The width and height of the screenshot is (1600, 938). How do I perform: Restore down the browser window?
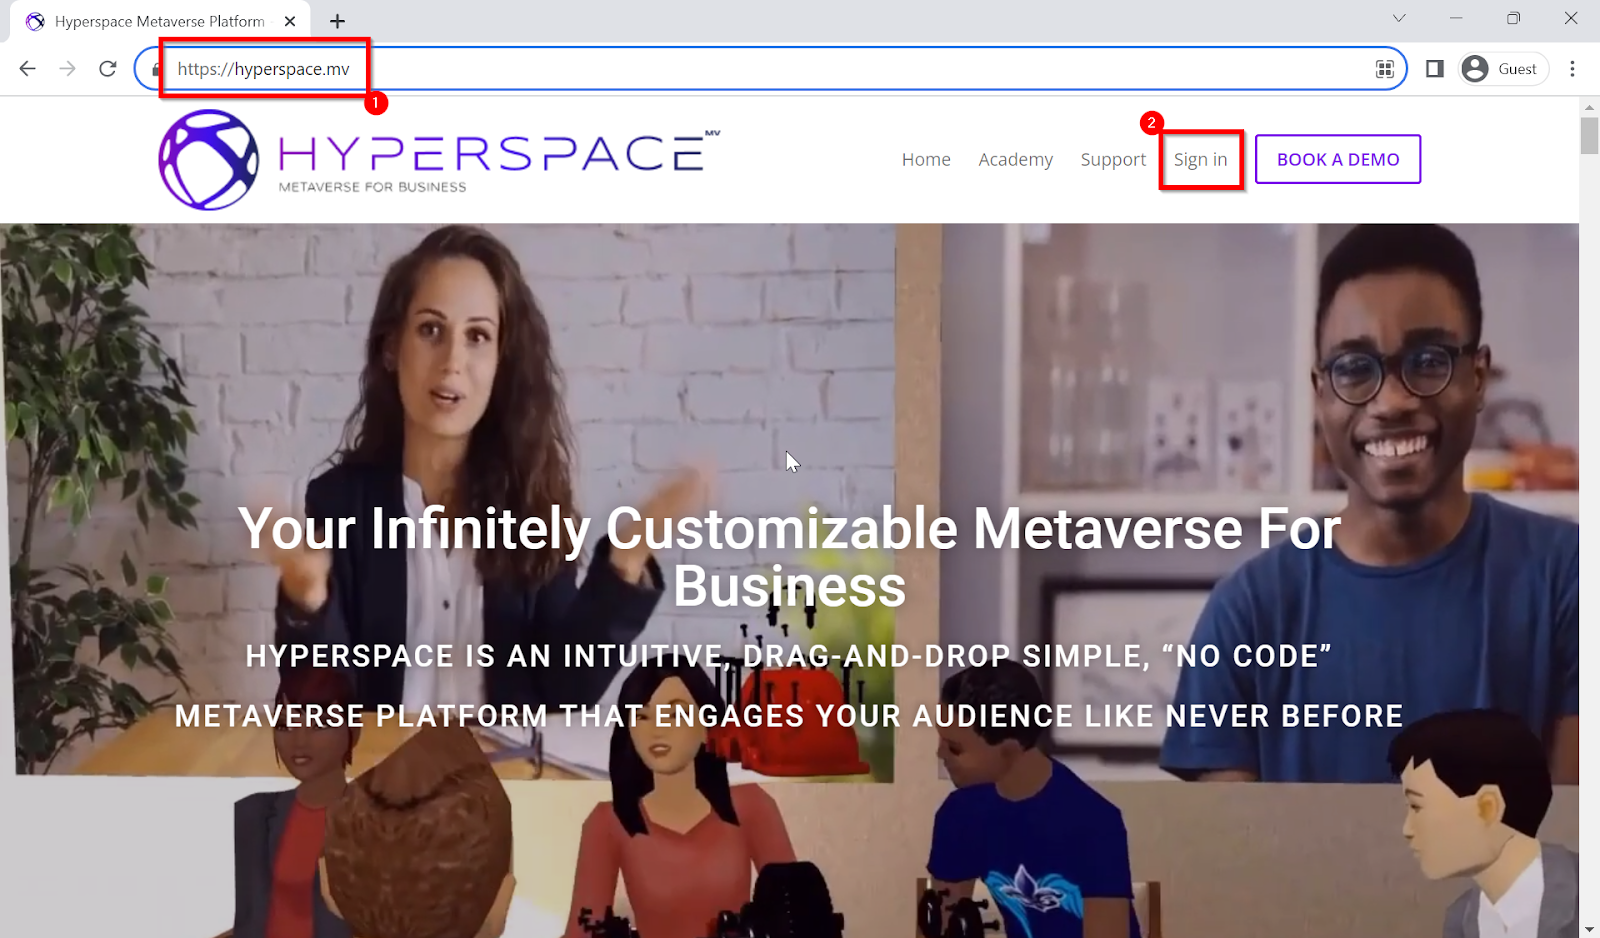[x=1513, y=18]
